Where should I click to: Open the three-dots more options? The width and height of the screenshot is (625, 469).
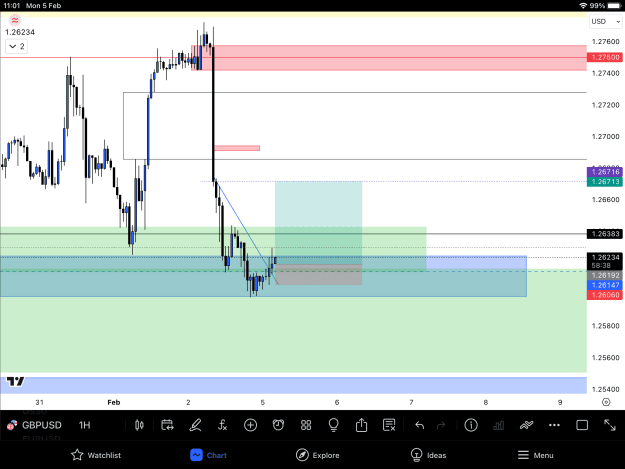(554, 425)
